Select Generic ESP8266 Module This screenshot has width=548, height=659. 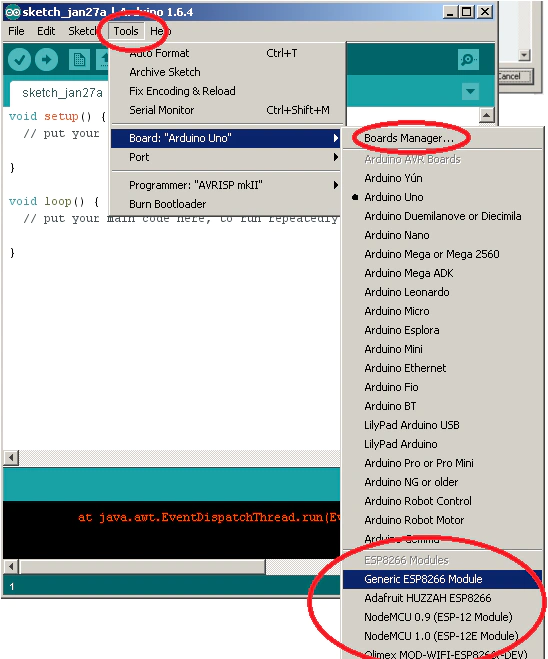click(x=443, y=579)
